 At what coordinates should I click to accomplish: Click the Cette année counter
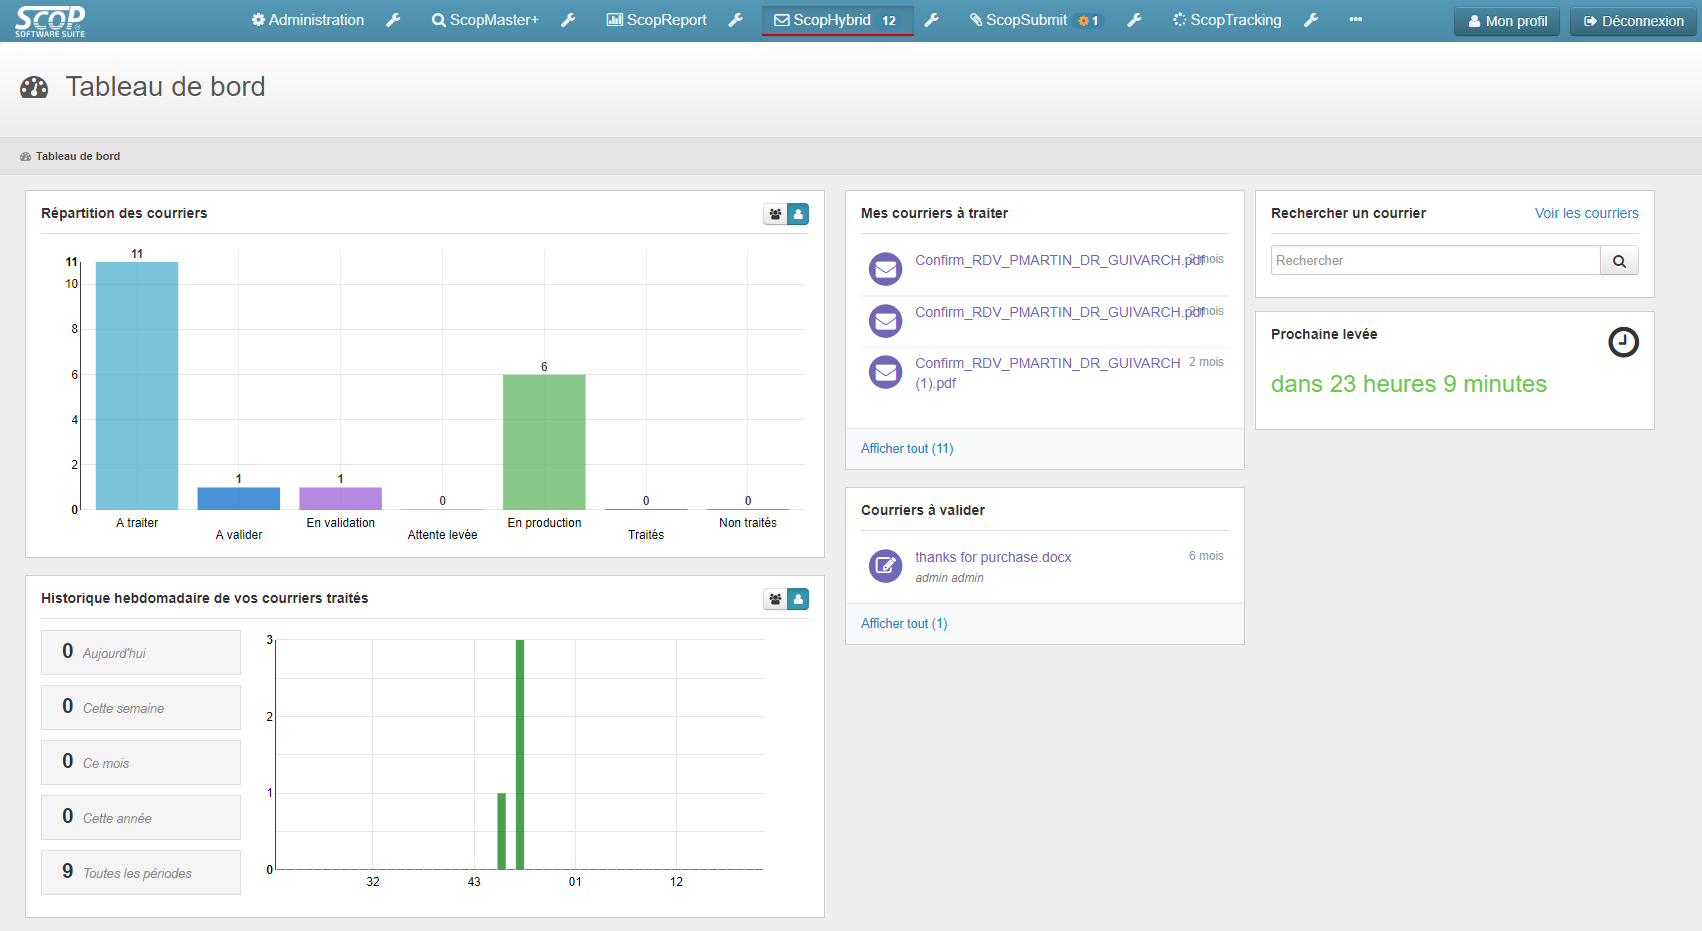click(141, 817)
